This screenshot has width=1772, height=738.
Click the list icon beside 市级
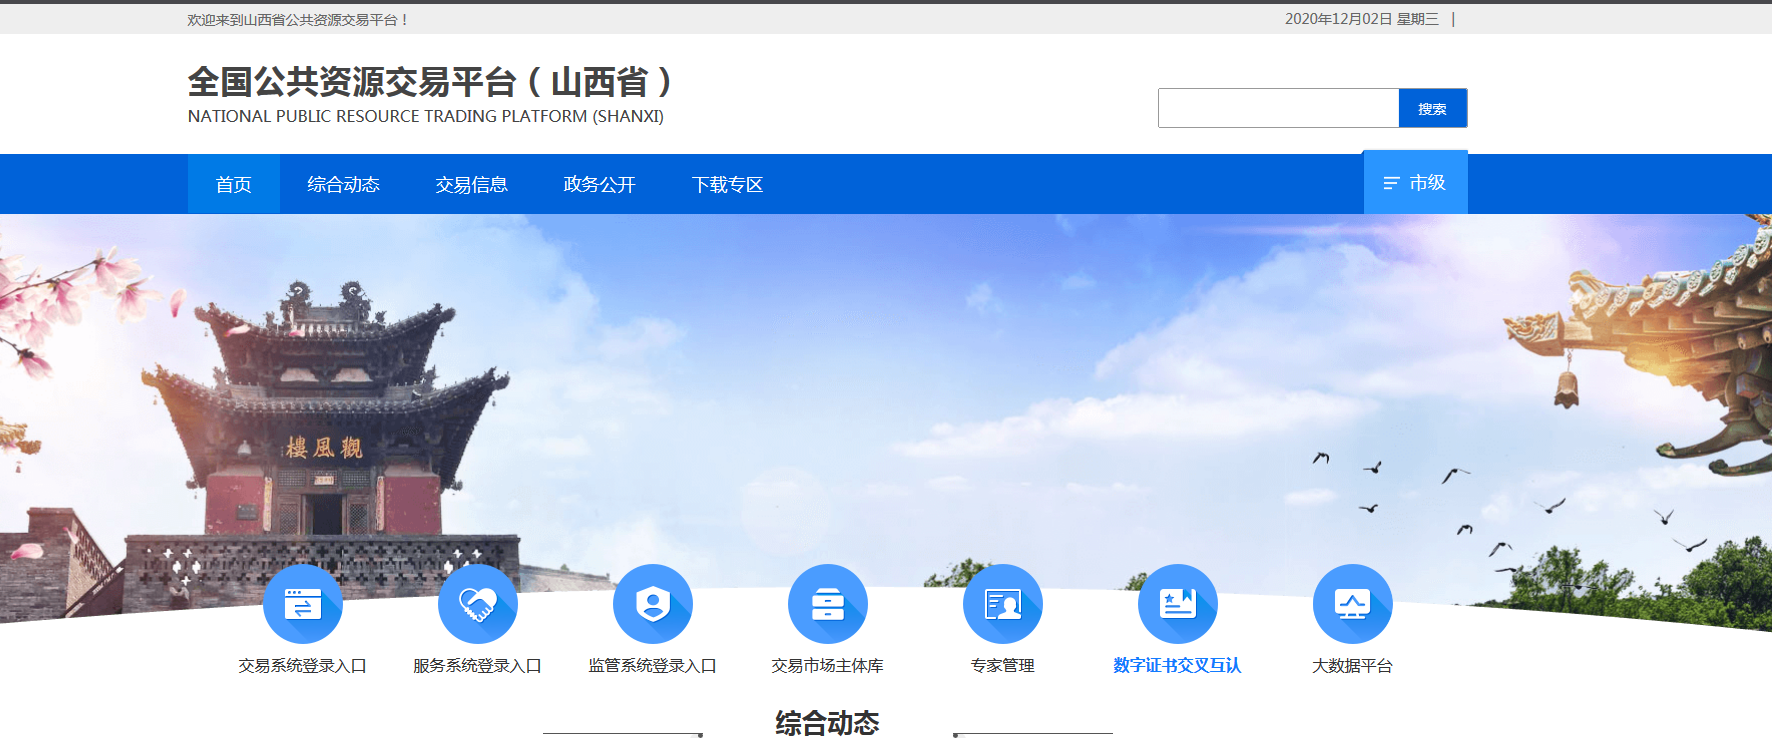pos(1391,183)
